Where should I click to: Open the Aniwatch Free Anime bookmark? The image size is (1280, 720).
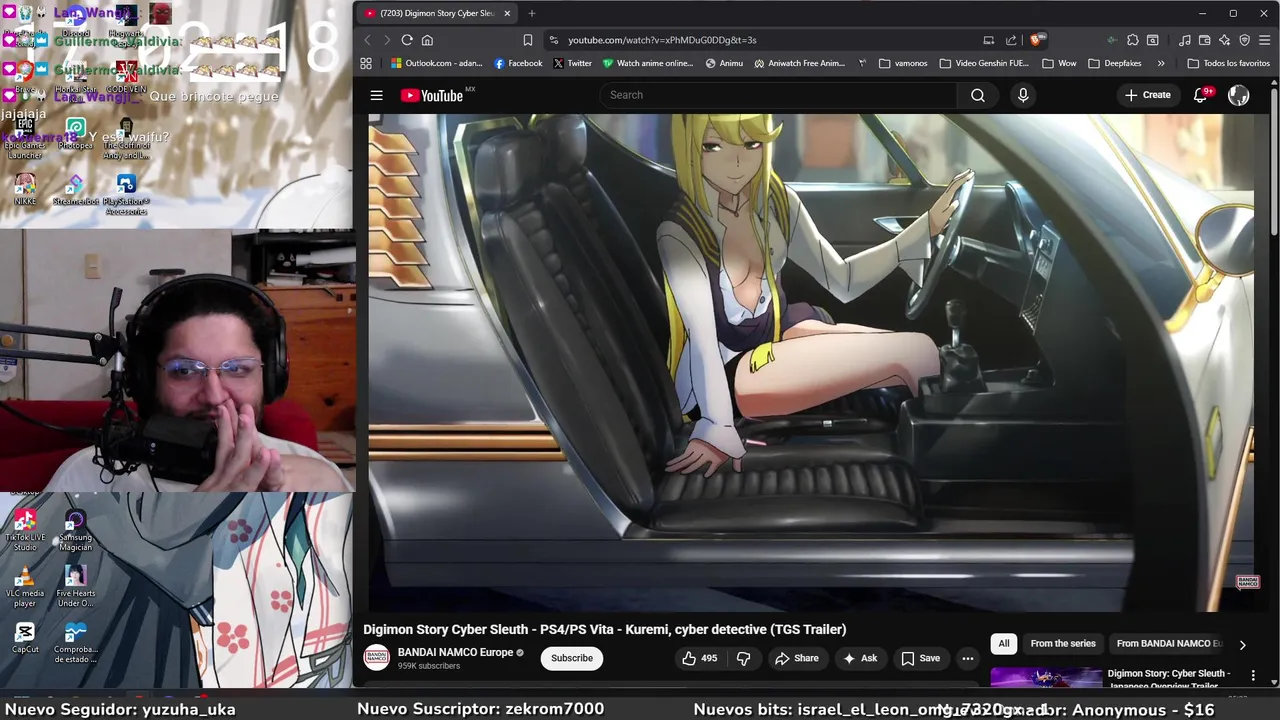point(799,63)
